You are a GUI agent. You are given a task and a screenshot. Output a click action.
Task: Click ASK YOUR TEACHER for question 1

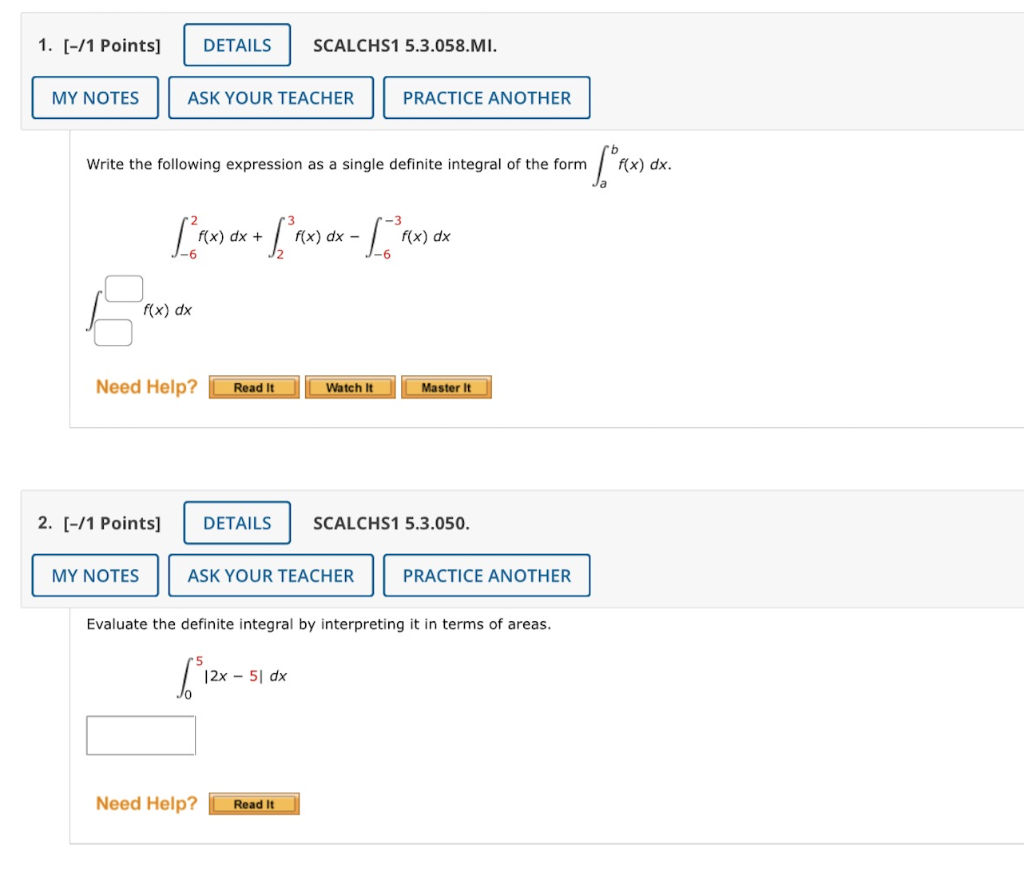click(270, 97)
